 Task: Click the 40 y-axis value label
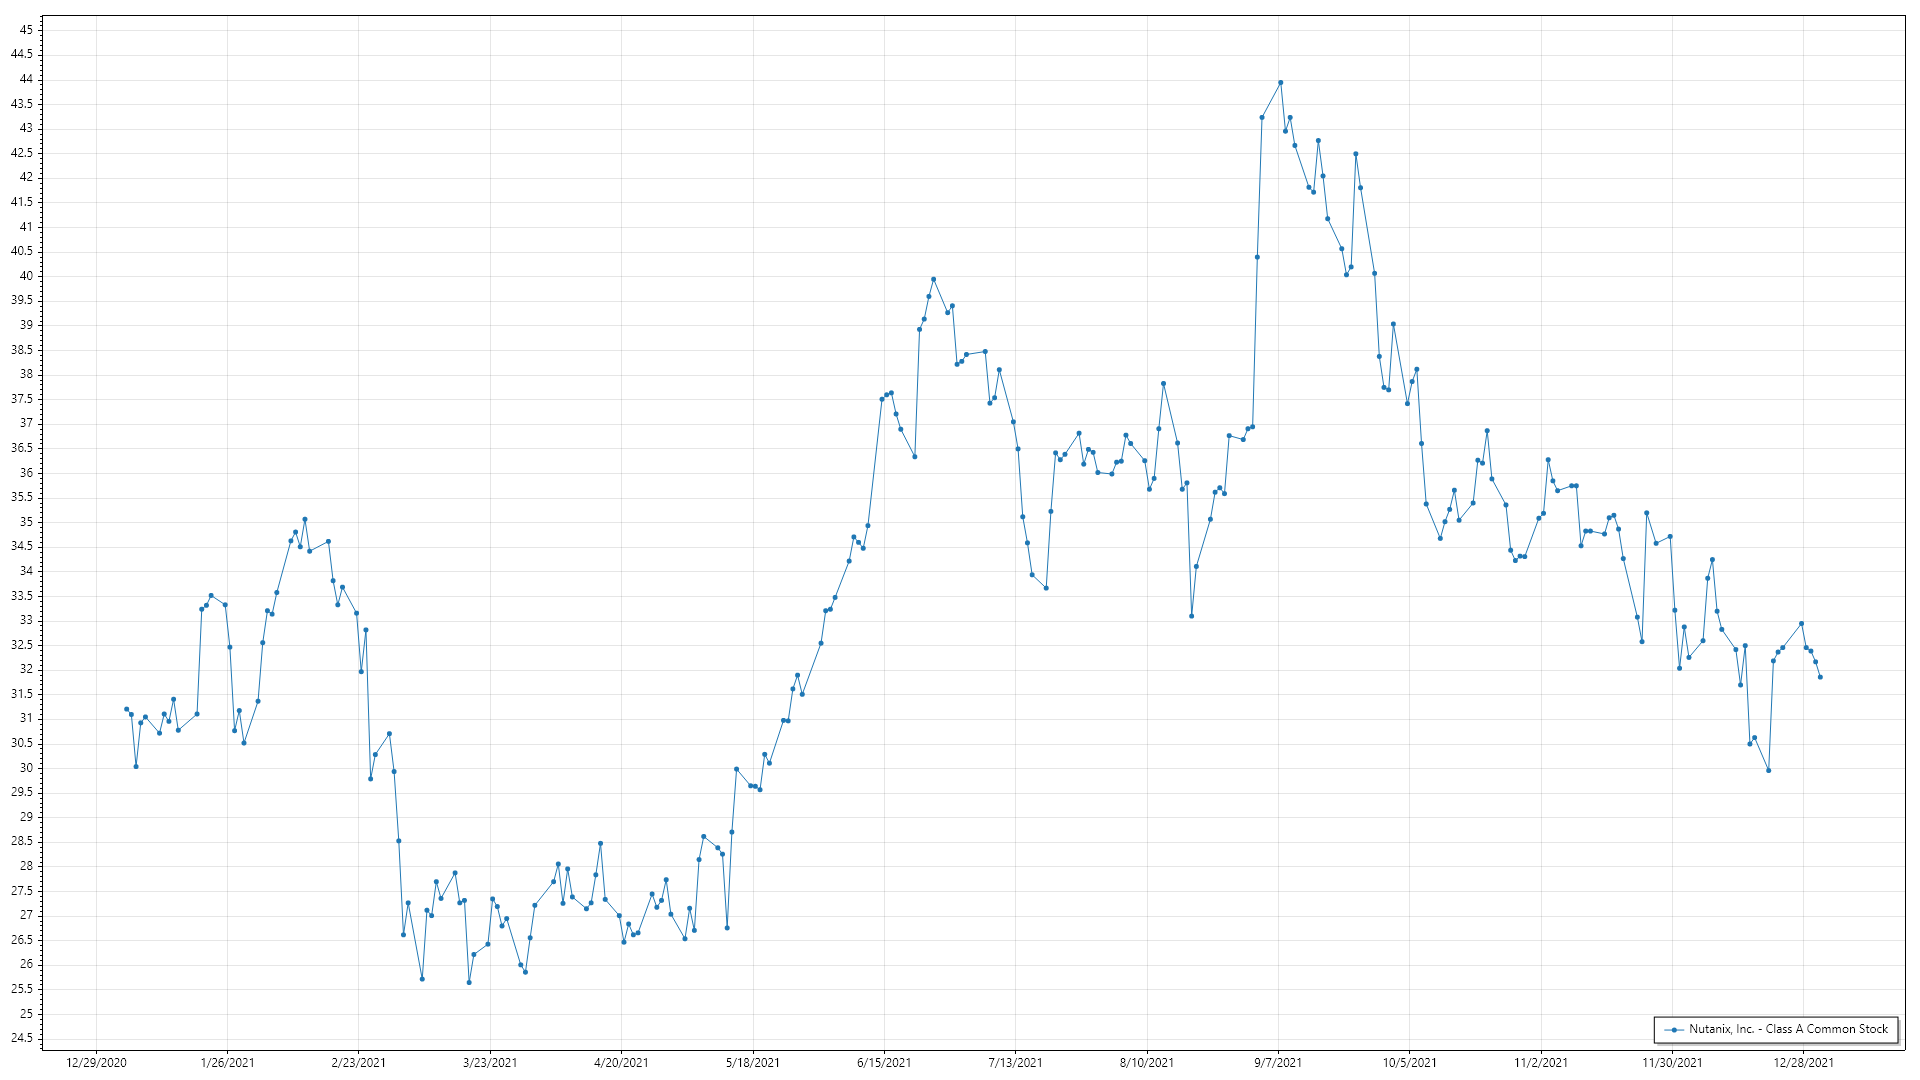pyautogui.click(x=26, y=276)
